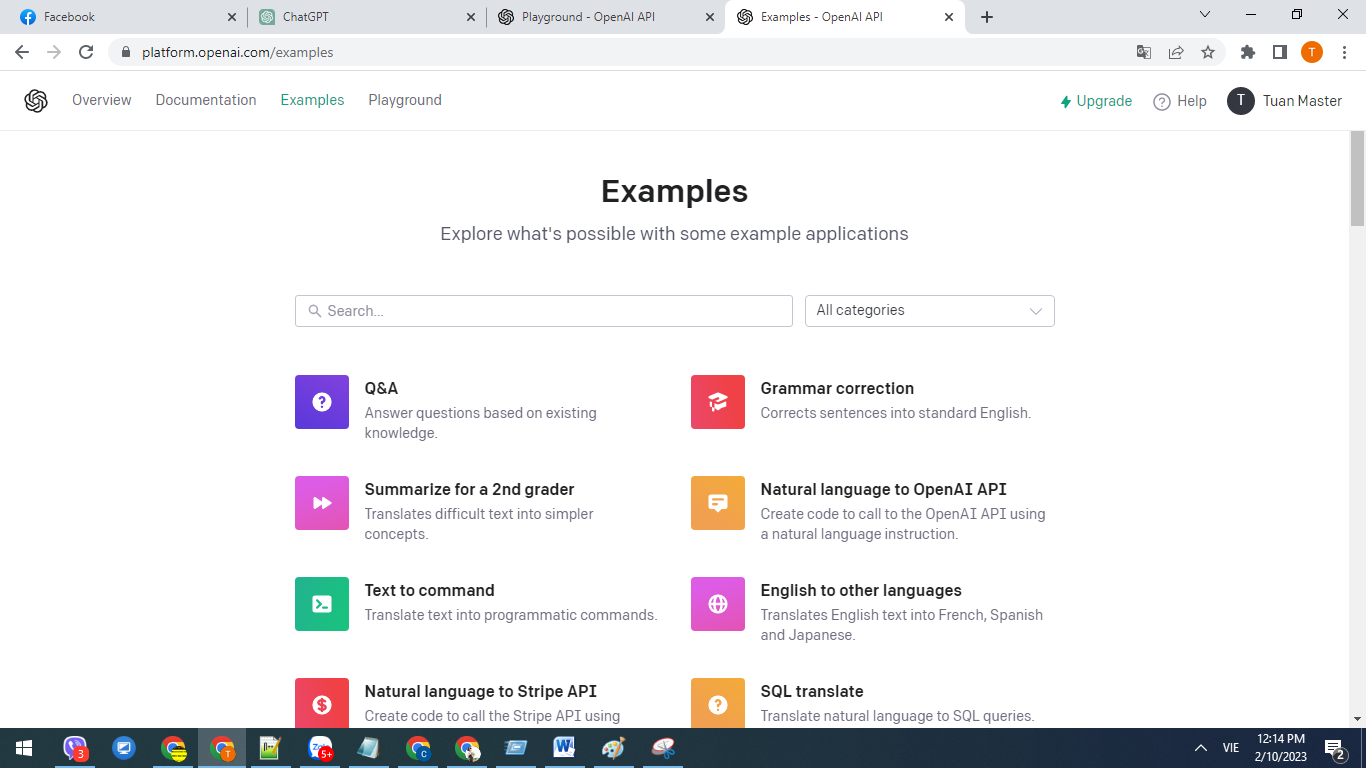Open the Summarize for a 2nd grader title

[x=470, y=490]
